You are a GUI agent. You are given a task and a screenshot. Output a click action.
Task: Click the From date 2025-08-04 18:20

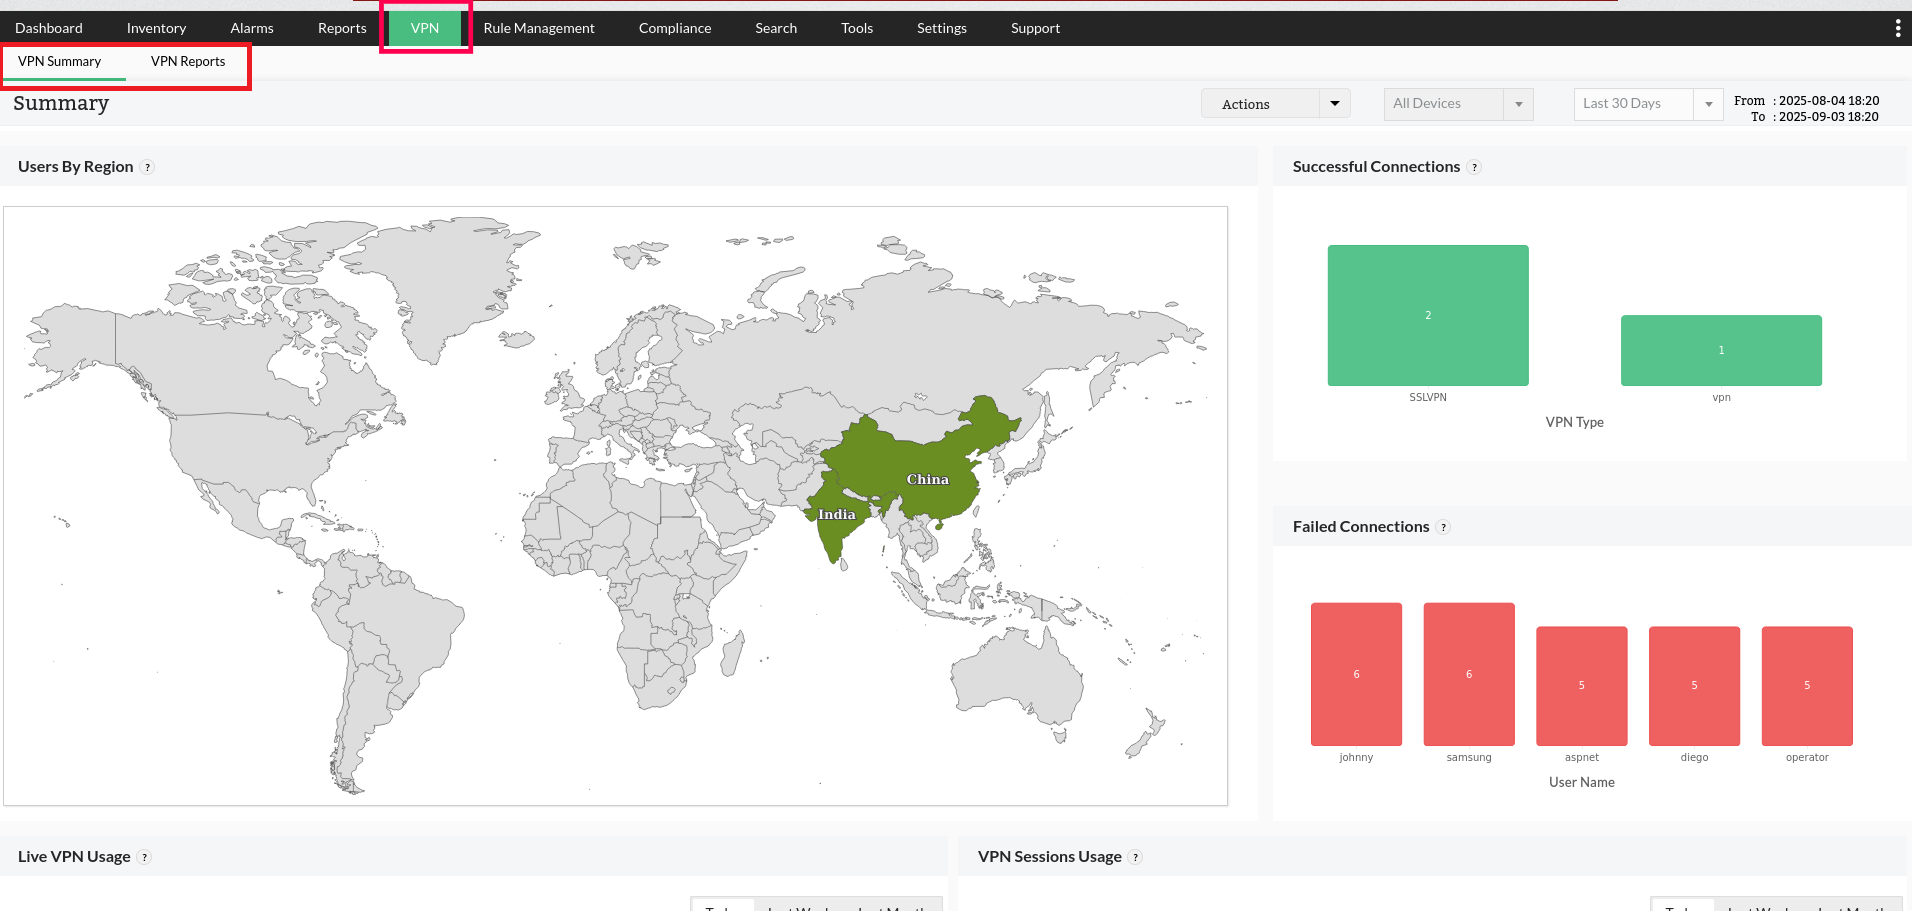pyautogui.click(x=1829, y=101)
